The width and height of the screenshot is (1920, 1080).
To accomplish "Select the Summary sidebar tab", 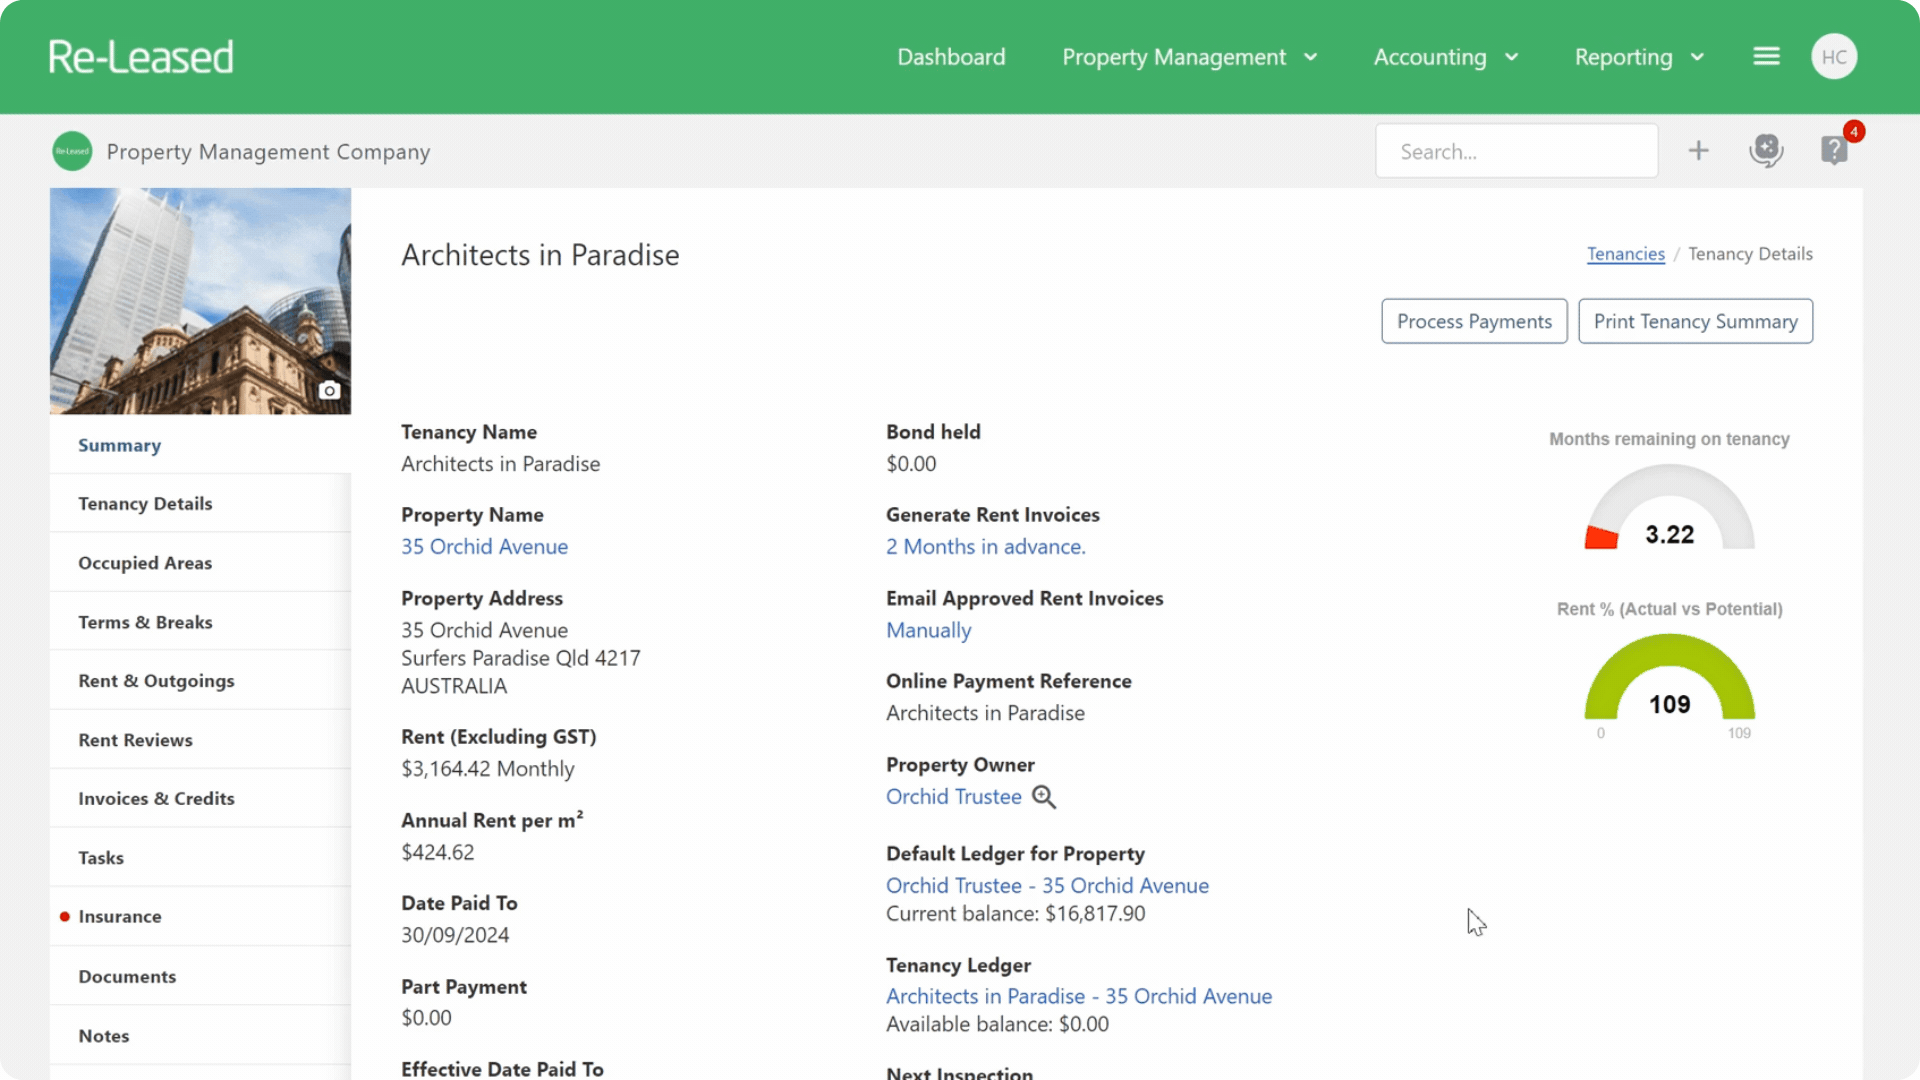I will point(200,445).
